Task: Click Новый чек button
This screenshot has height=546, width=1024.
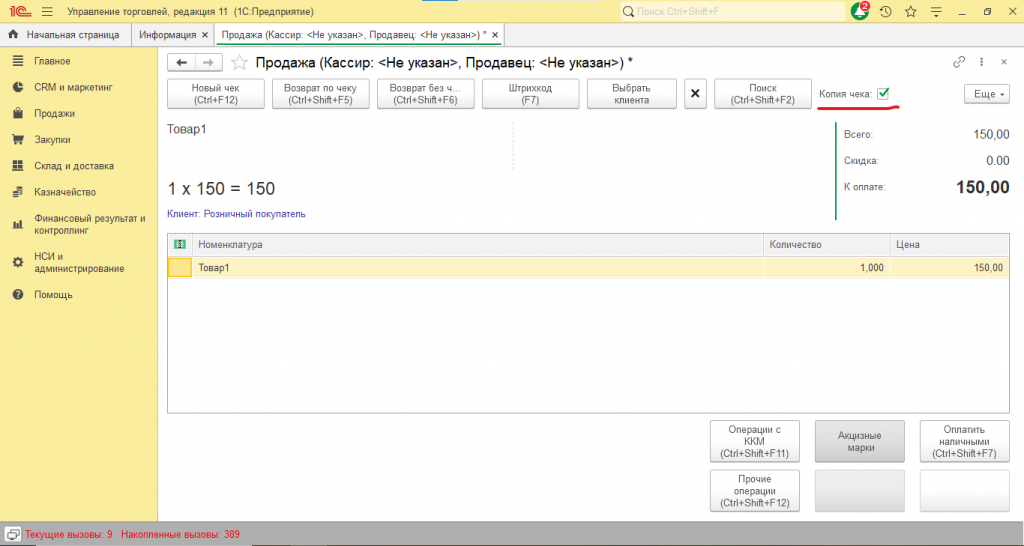Action: (x=216, y=94)
